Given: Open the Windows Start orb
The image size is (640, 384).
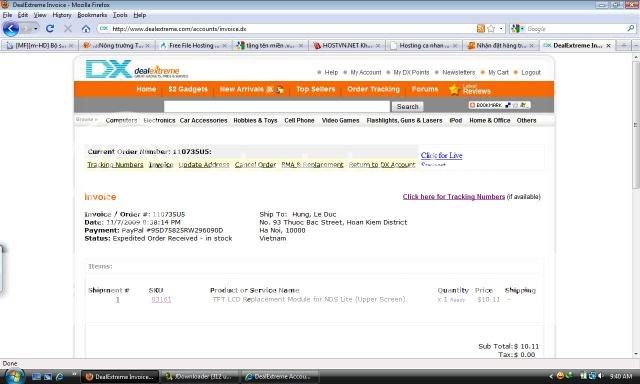Looking at the screenshot, I should (14, 376).
